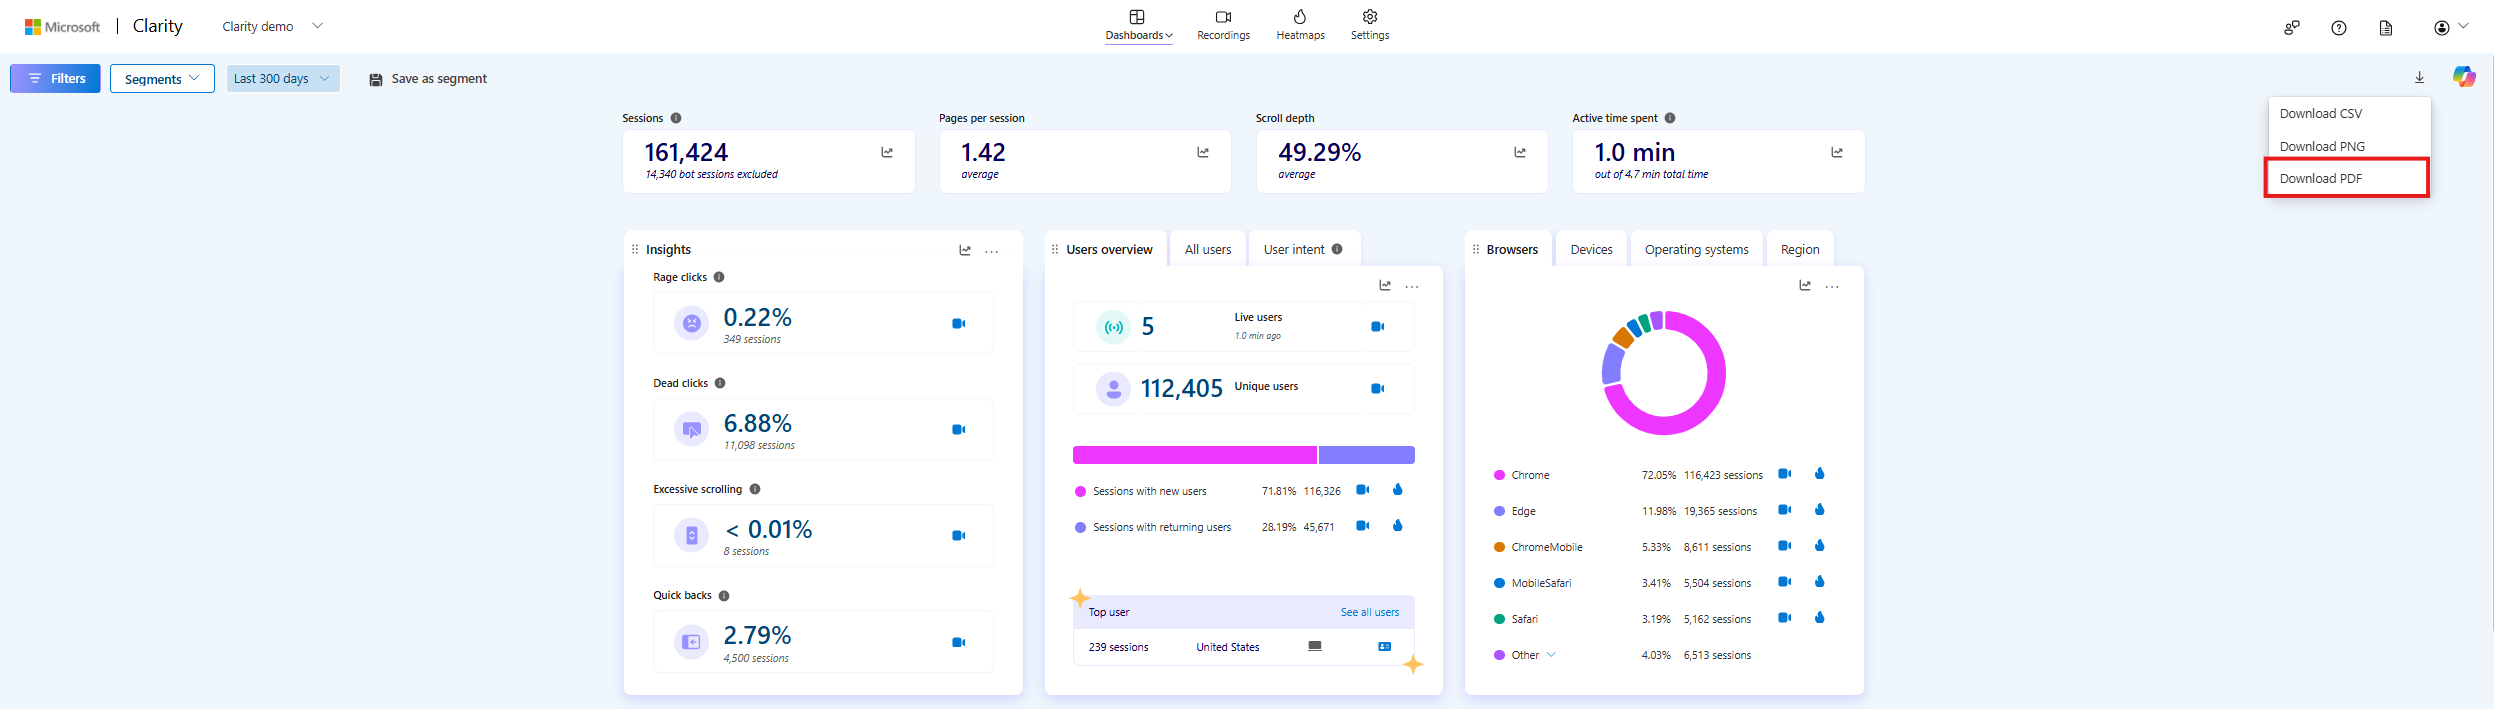Click the download arrow icon
This screenshot has width=2494, height=709.
[x=2419, y=77]
